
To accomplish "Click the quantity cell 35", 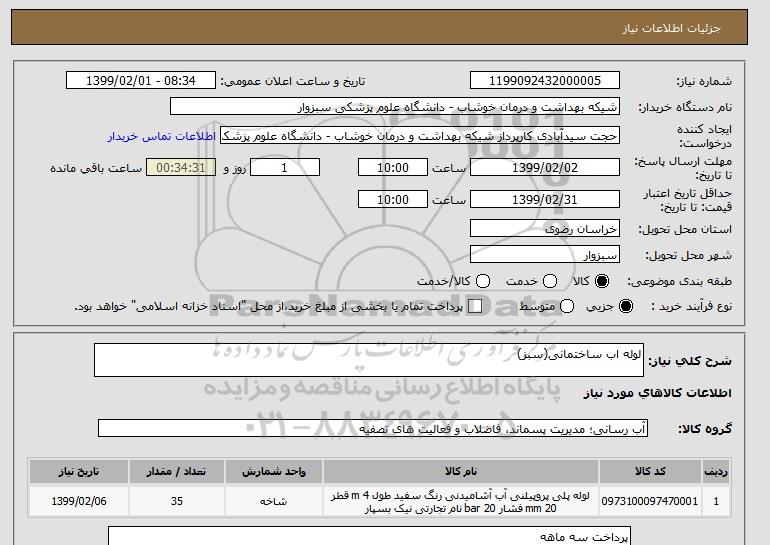I will (176, 501).
